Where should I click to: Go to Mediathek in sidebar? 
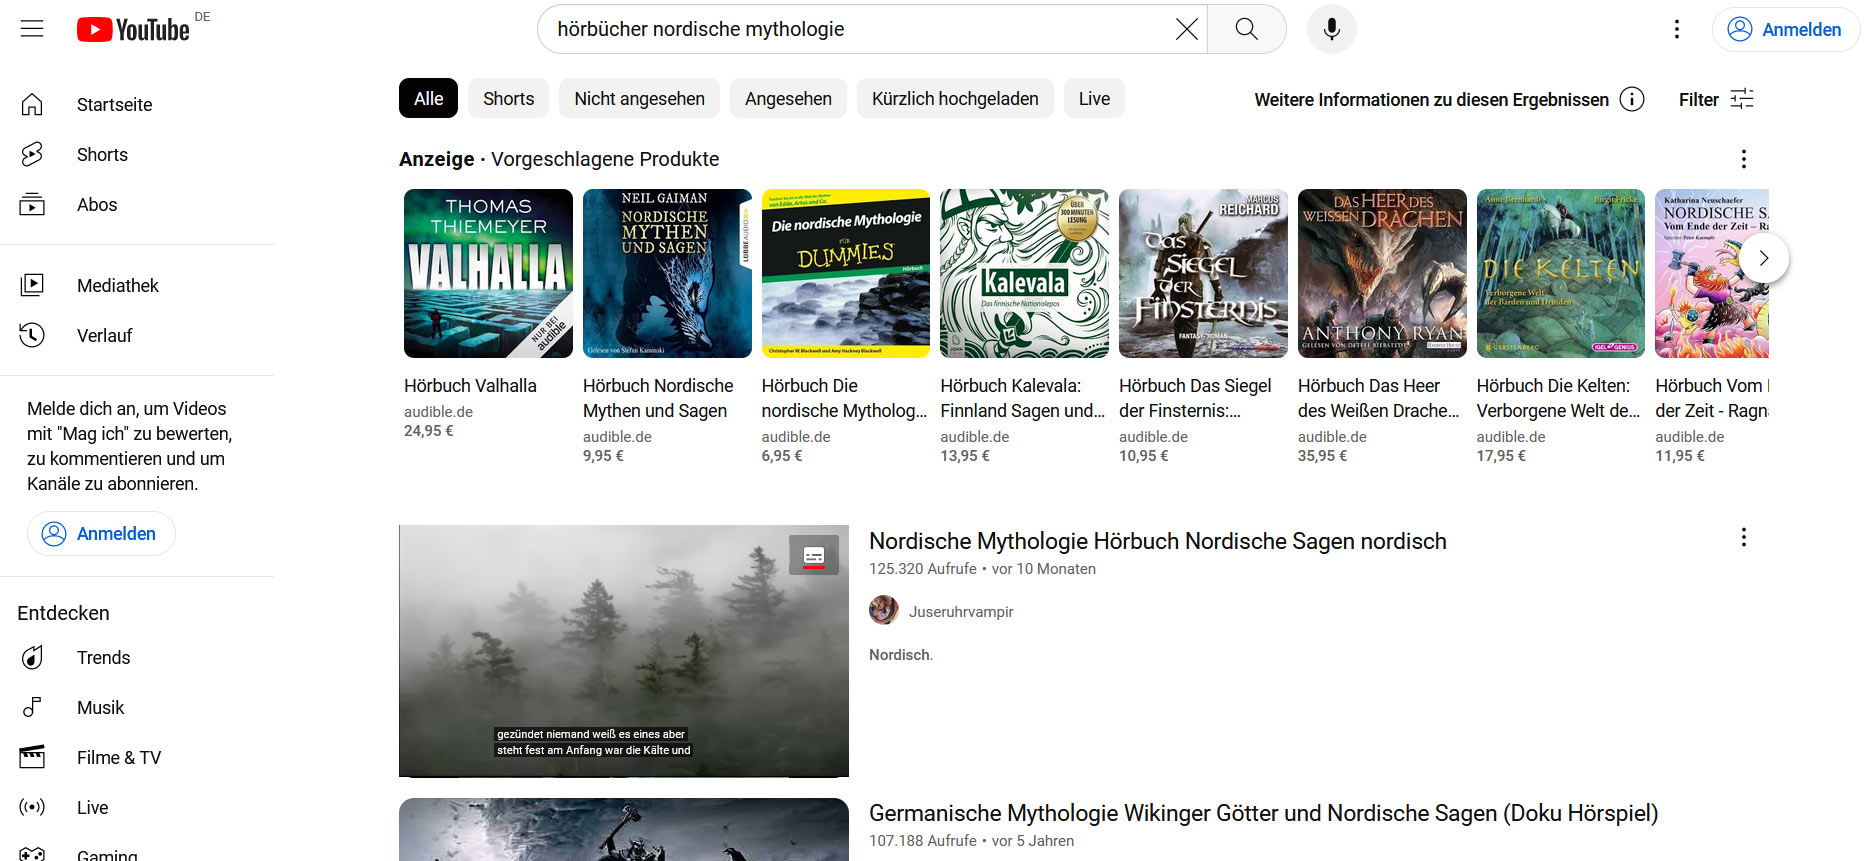click(x=117, y=286)
